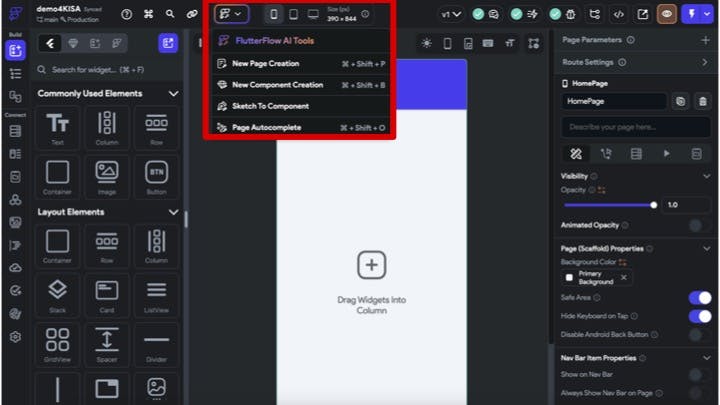The height and width of the screenshot is (405, 720).
Task: Select New Page Creation menu item
Action: pyautogui.click(x=301, y=64)
